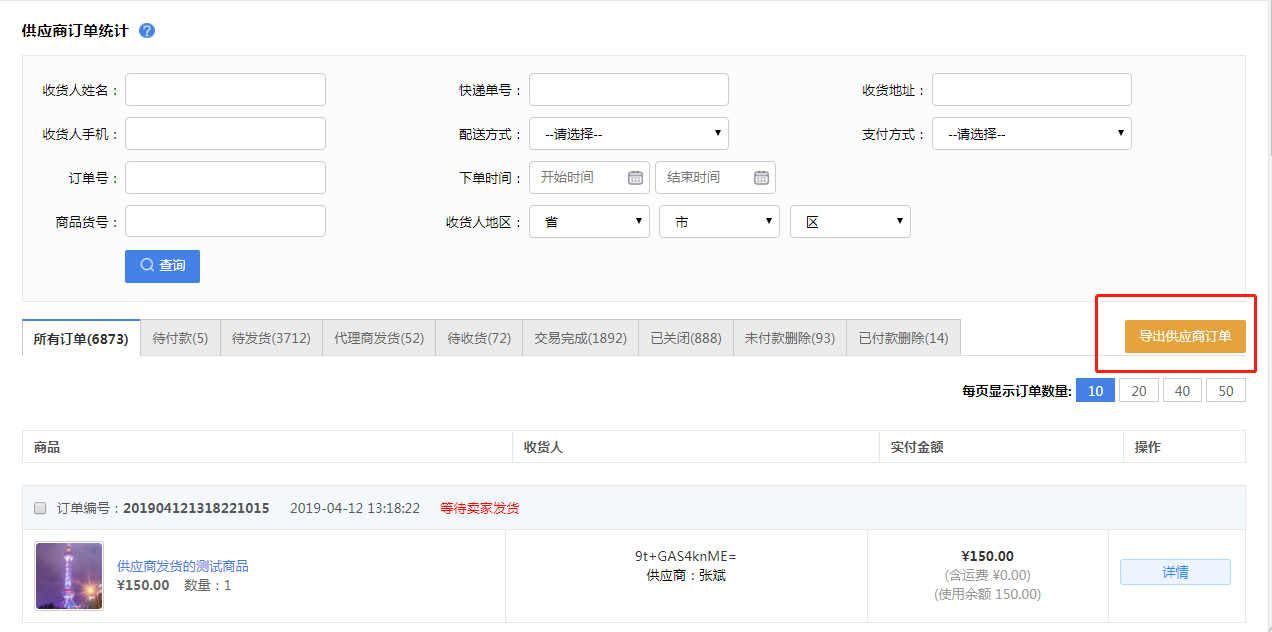
Task: Open the 市 city dropdown
Action: tap(718, 222)
